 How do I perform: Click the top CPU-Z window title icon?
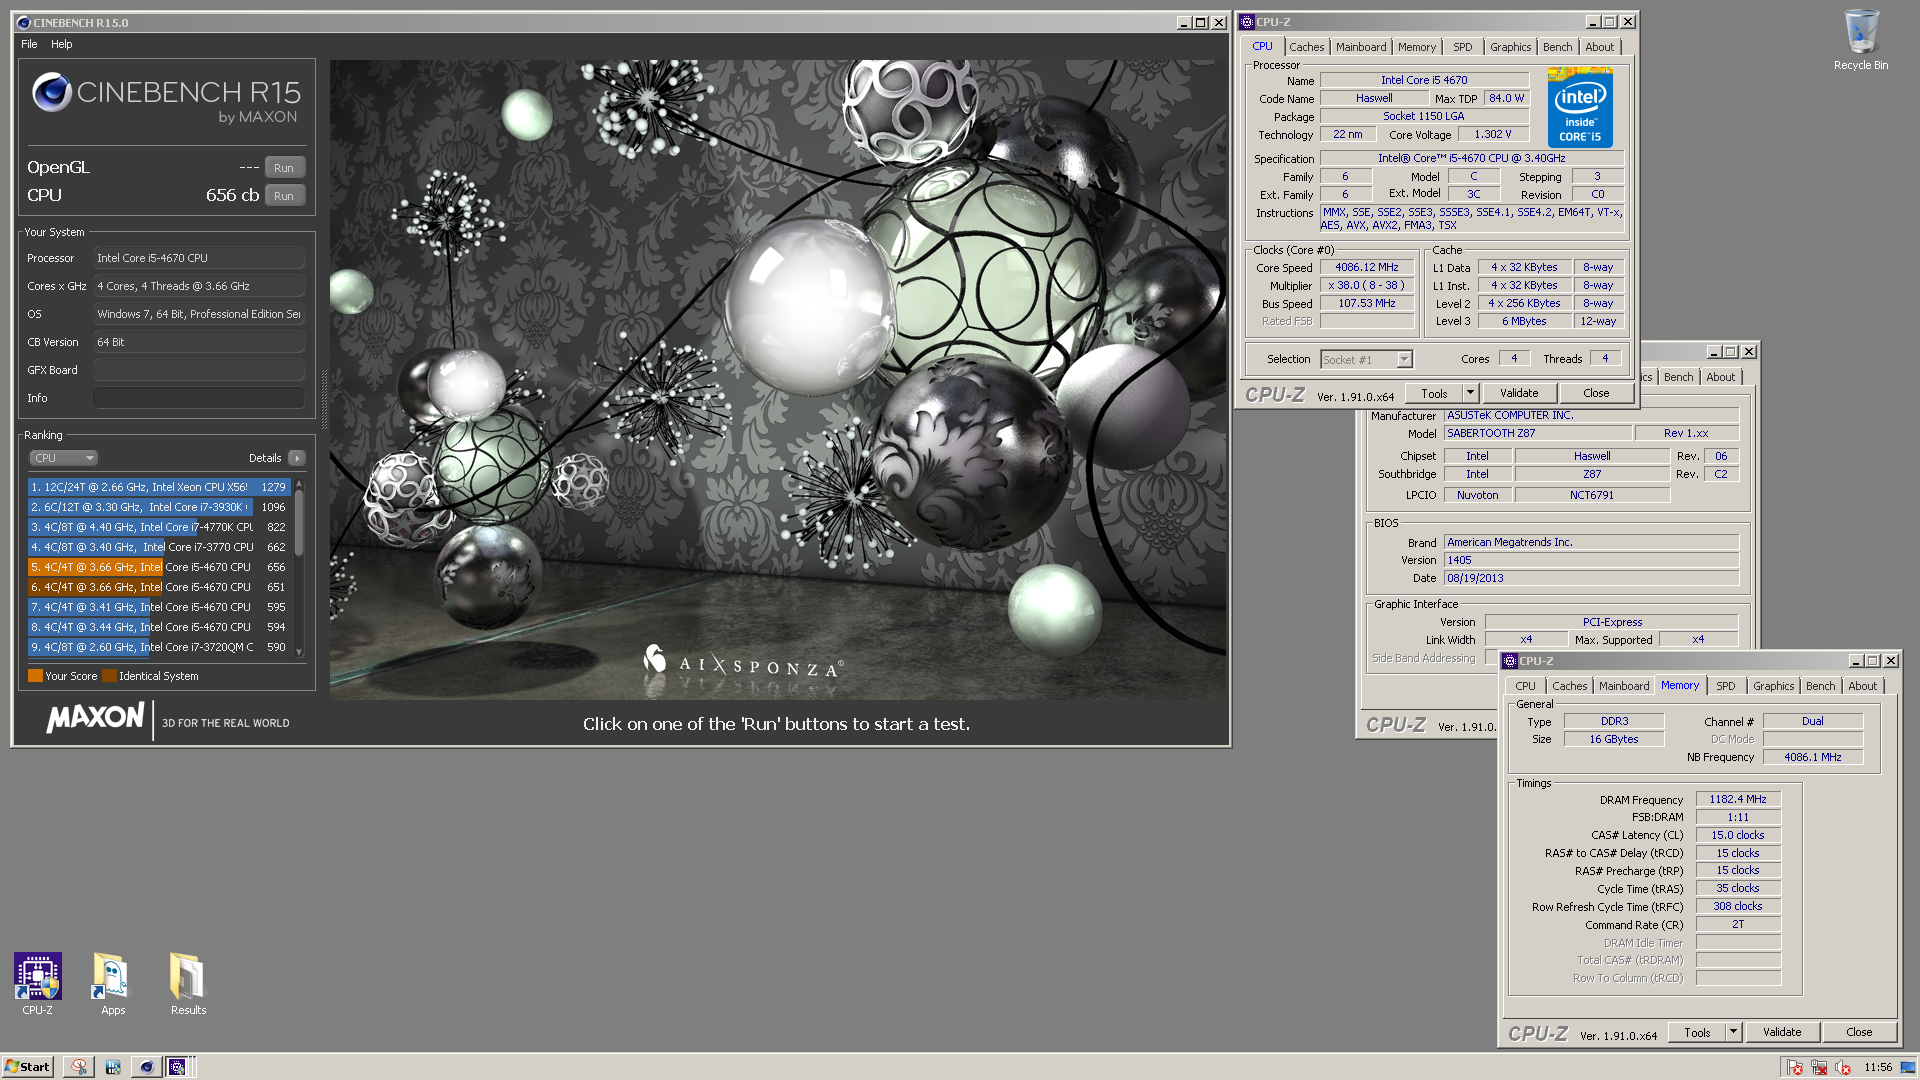[x=1247, y=22]
